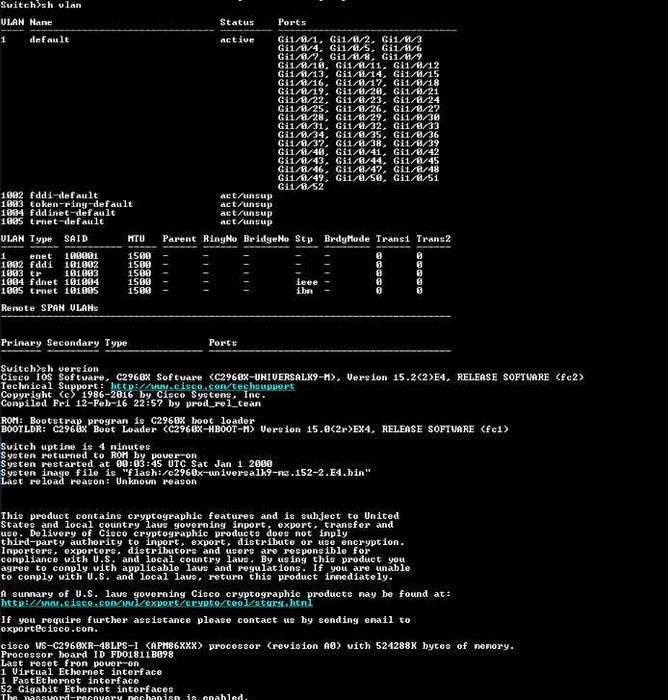This screenshot has height=700, width=668.
Task: Click the 'Copyright (c) 1986-2016' line
Action: click(x=134, y=395)
